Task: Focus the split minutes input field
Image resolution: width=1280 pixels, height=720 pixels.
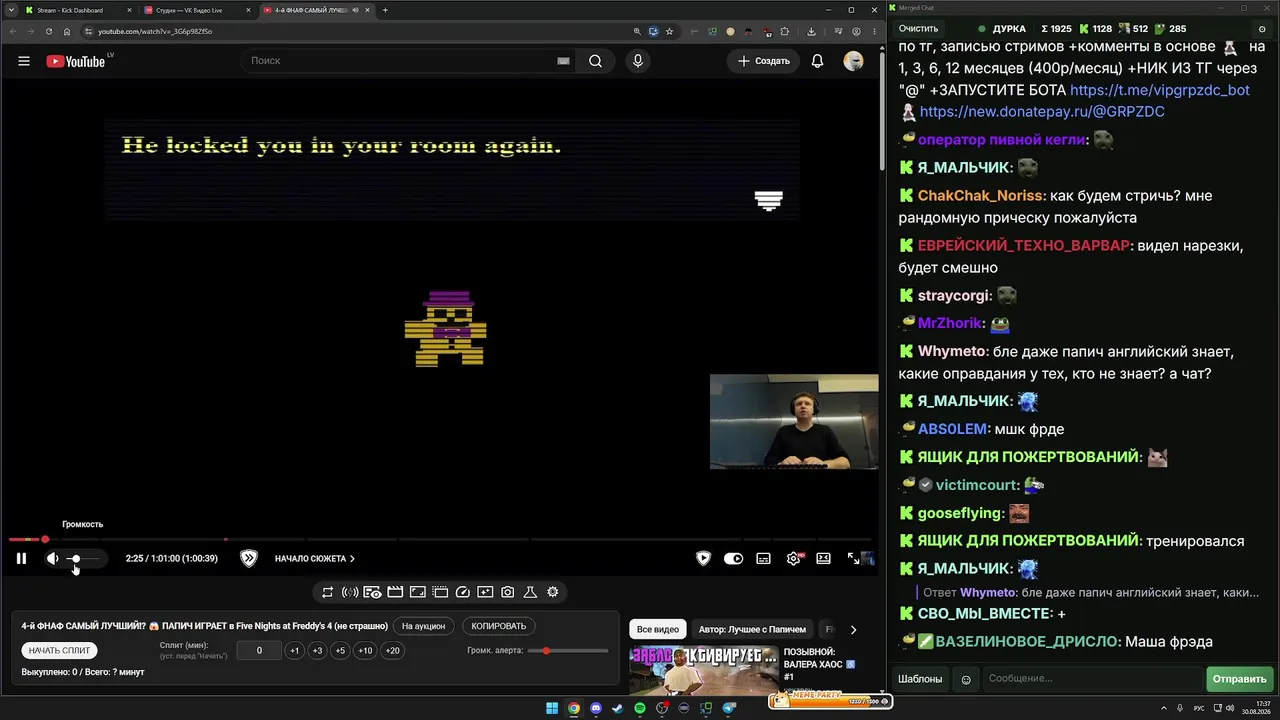Action: 259,650
